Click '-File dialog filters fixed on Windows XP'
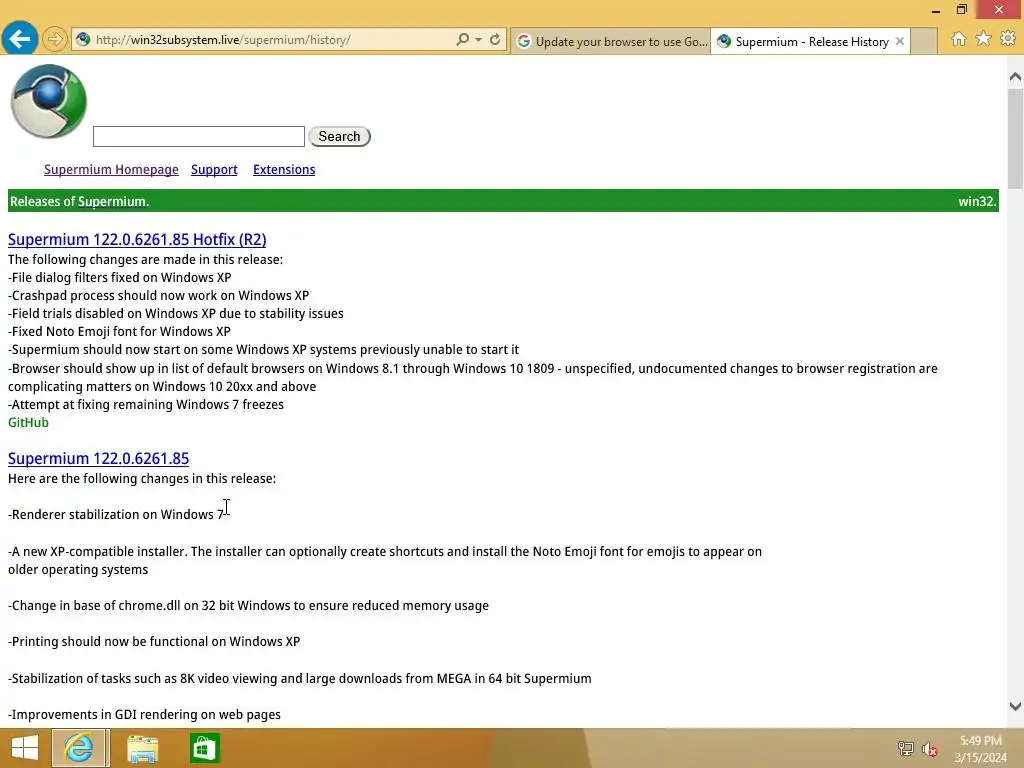Screen dimensions: 1024x768 pyautogui.click(x=120, y=278)
